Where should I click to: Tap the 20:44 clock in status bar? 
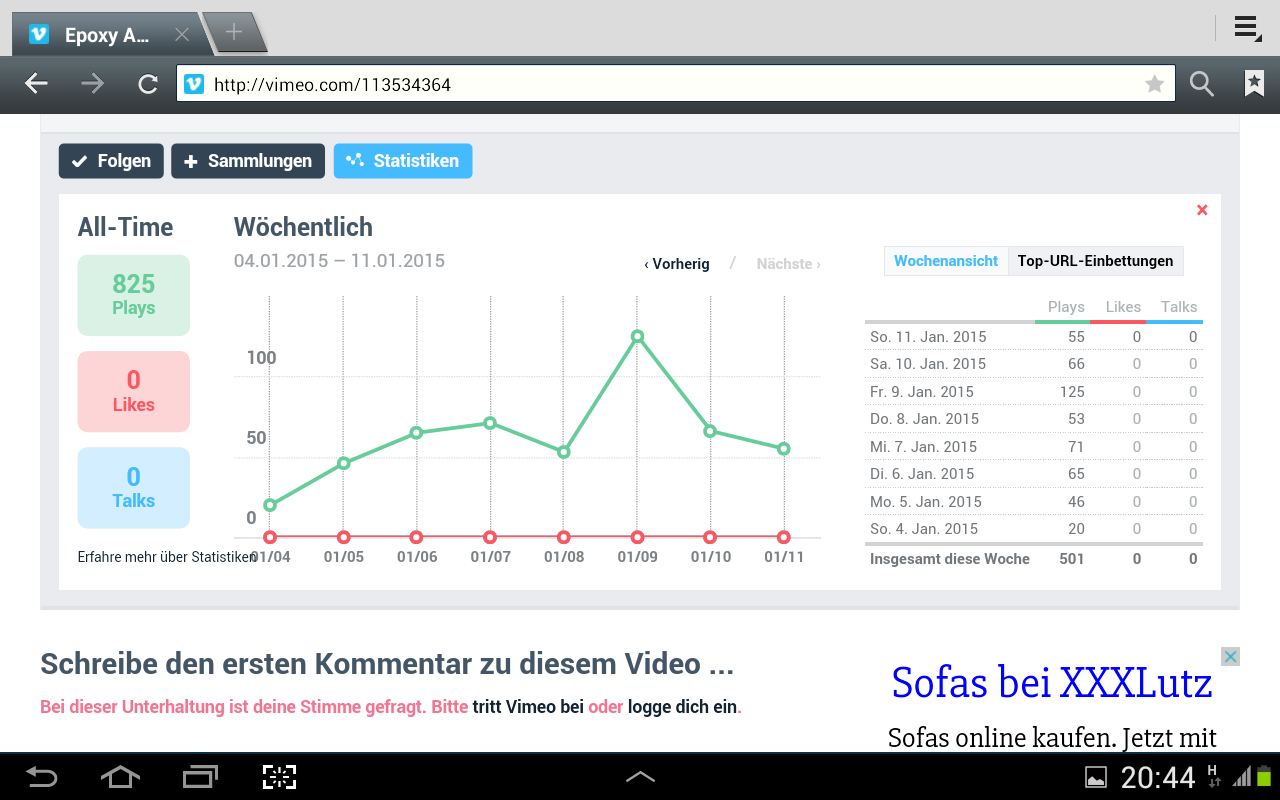click(1158, 777)
